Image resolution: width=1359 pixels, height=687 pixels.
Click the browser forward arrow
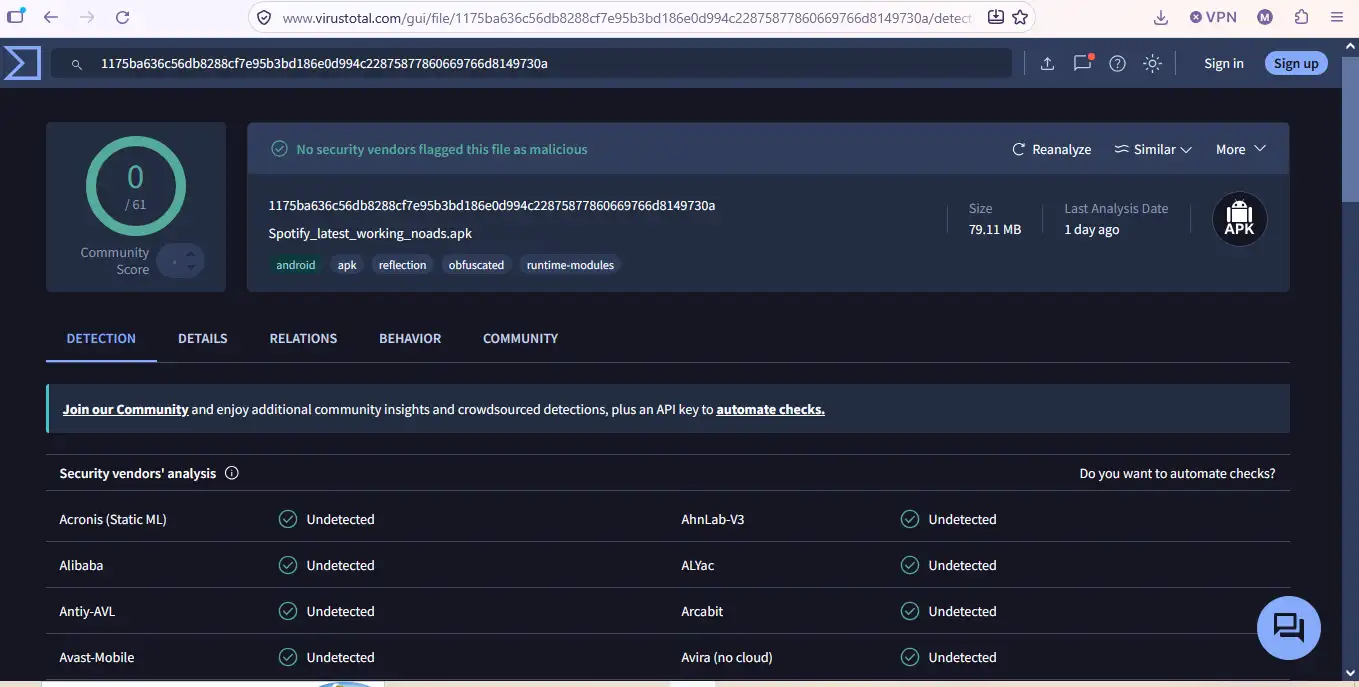click(x=87, y=17)
